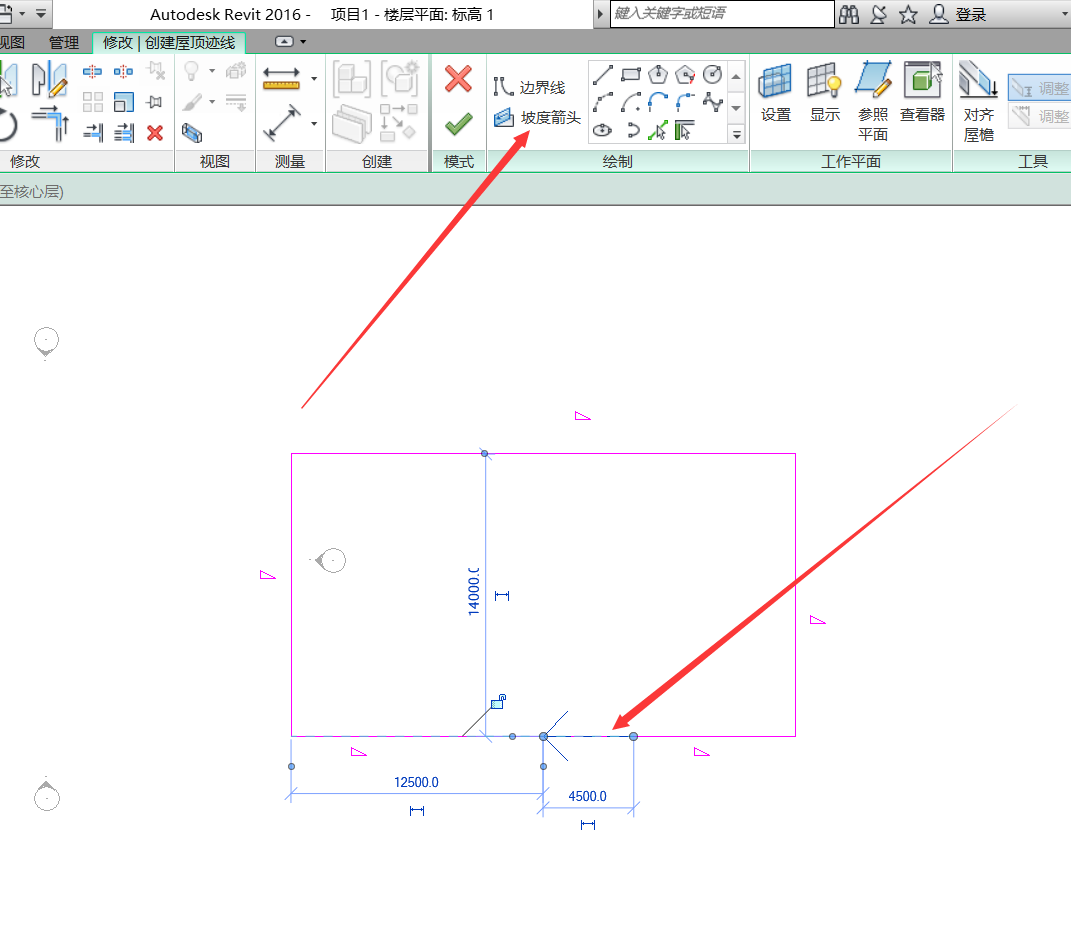This screenshot has height=926, width=1071.
Task: Cancel edit mode with the red X
Action: [458, 79]
